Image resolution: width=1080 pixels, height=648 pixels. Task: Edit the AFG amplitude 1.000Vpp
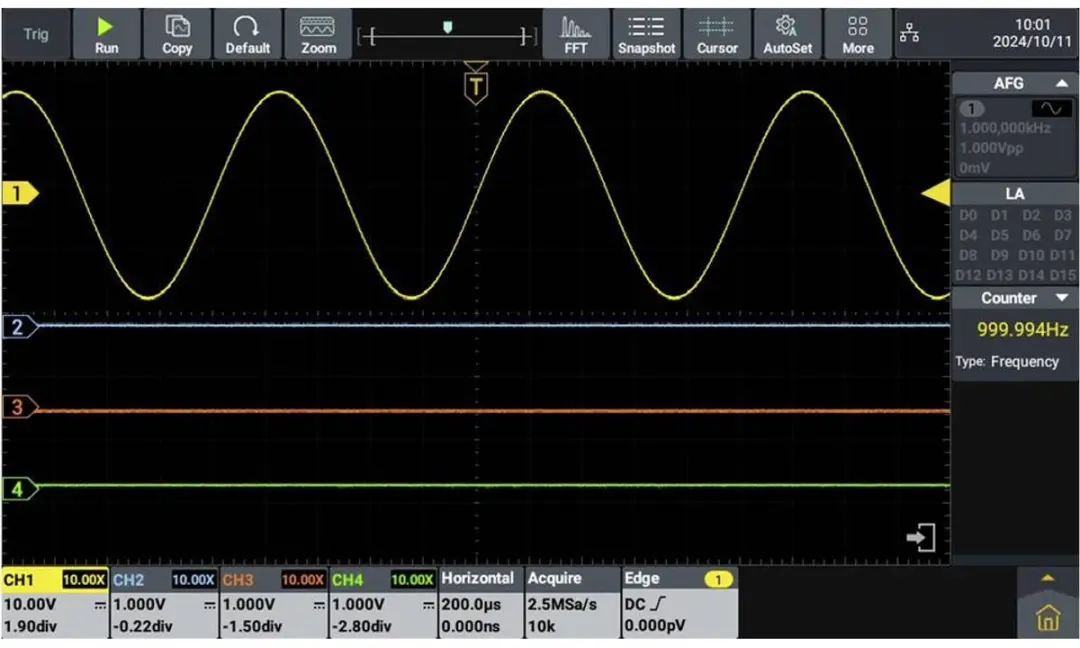tap(991, 148)
